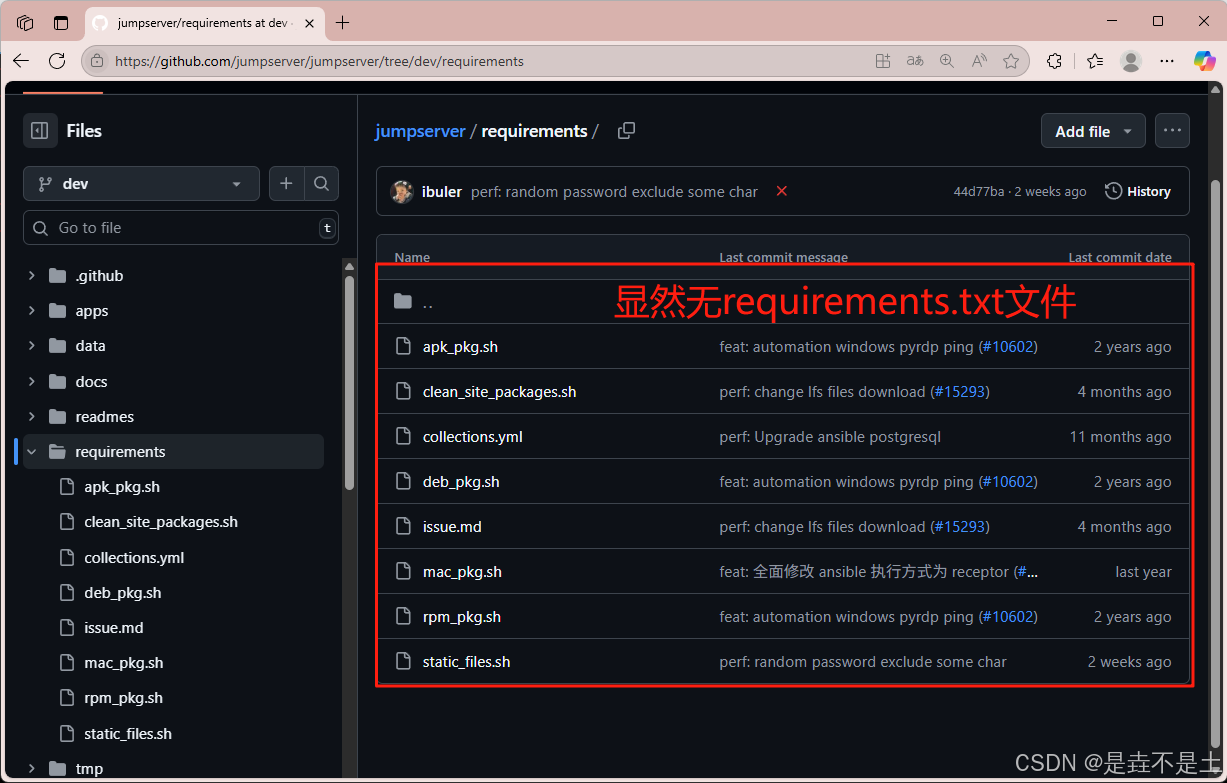Open PR #10602 link on apk_pkg.sh row
The height and width of the screenshot is (783, 1227).
point(1007,347)
